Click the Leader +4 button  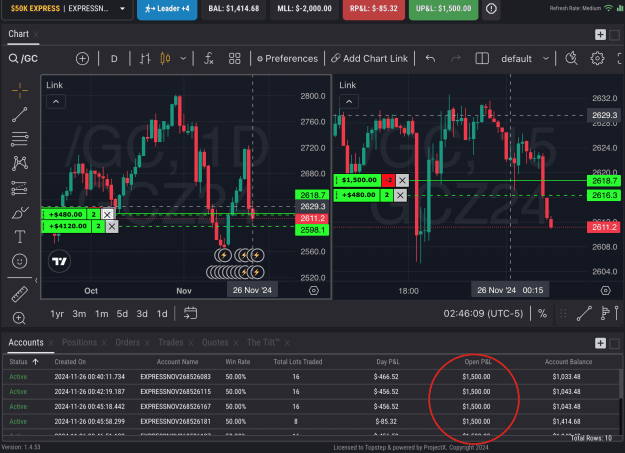click(x=167, y=8)
